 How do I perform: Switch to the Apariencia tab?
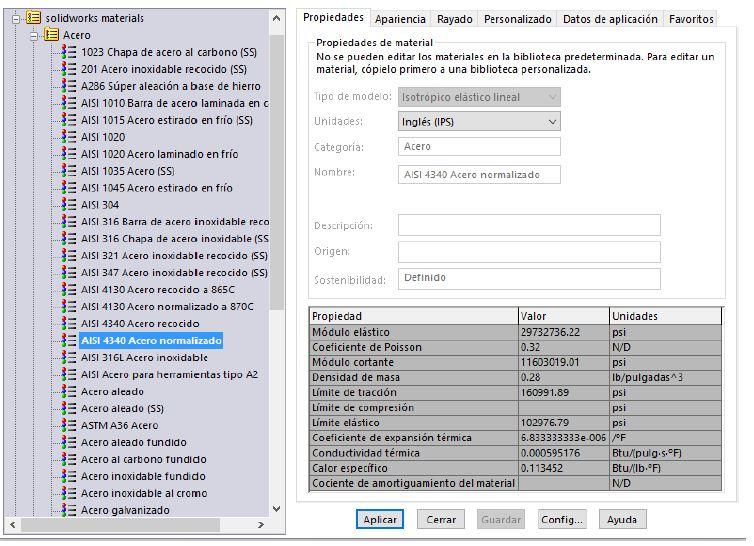click(400, 19)
